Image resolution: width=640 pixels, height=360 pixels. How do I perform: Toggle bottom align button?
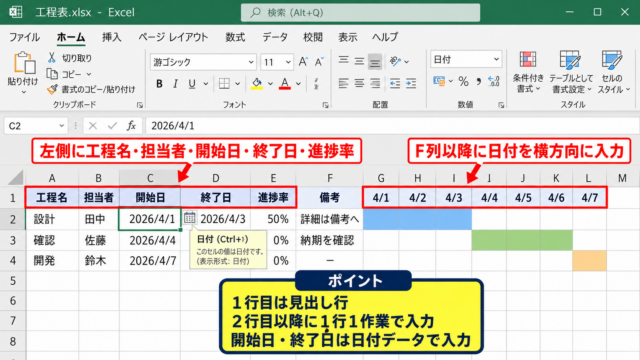click(x=375, y=61)
